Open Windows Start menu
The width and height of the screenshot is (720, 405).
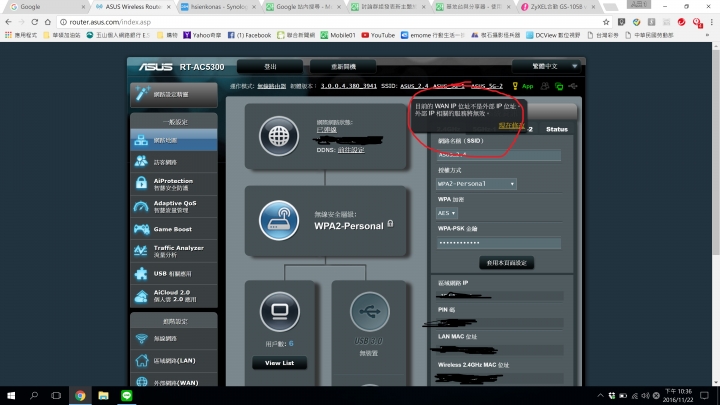[11, 395]
